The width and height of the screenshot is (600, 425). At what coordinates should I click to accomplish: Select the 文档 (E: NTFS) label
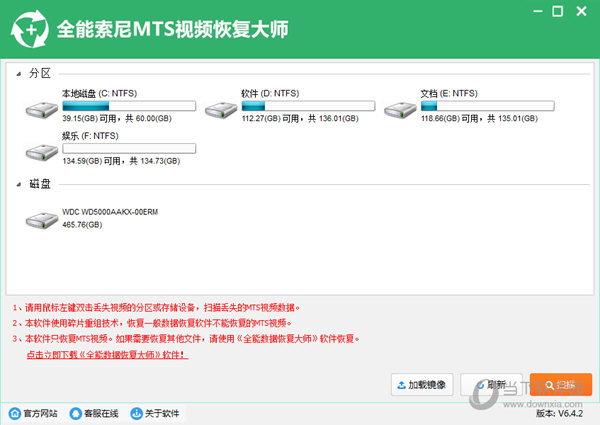[449, 93]
